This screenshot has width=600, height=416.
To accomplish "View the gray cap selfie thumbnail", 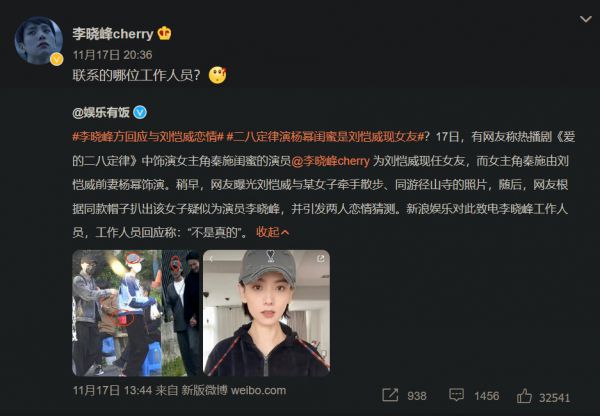I will (x=266, y=313).
